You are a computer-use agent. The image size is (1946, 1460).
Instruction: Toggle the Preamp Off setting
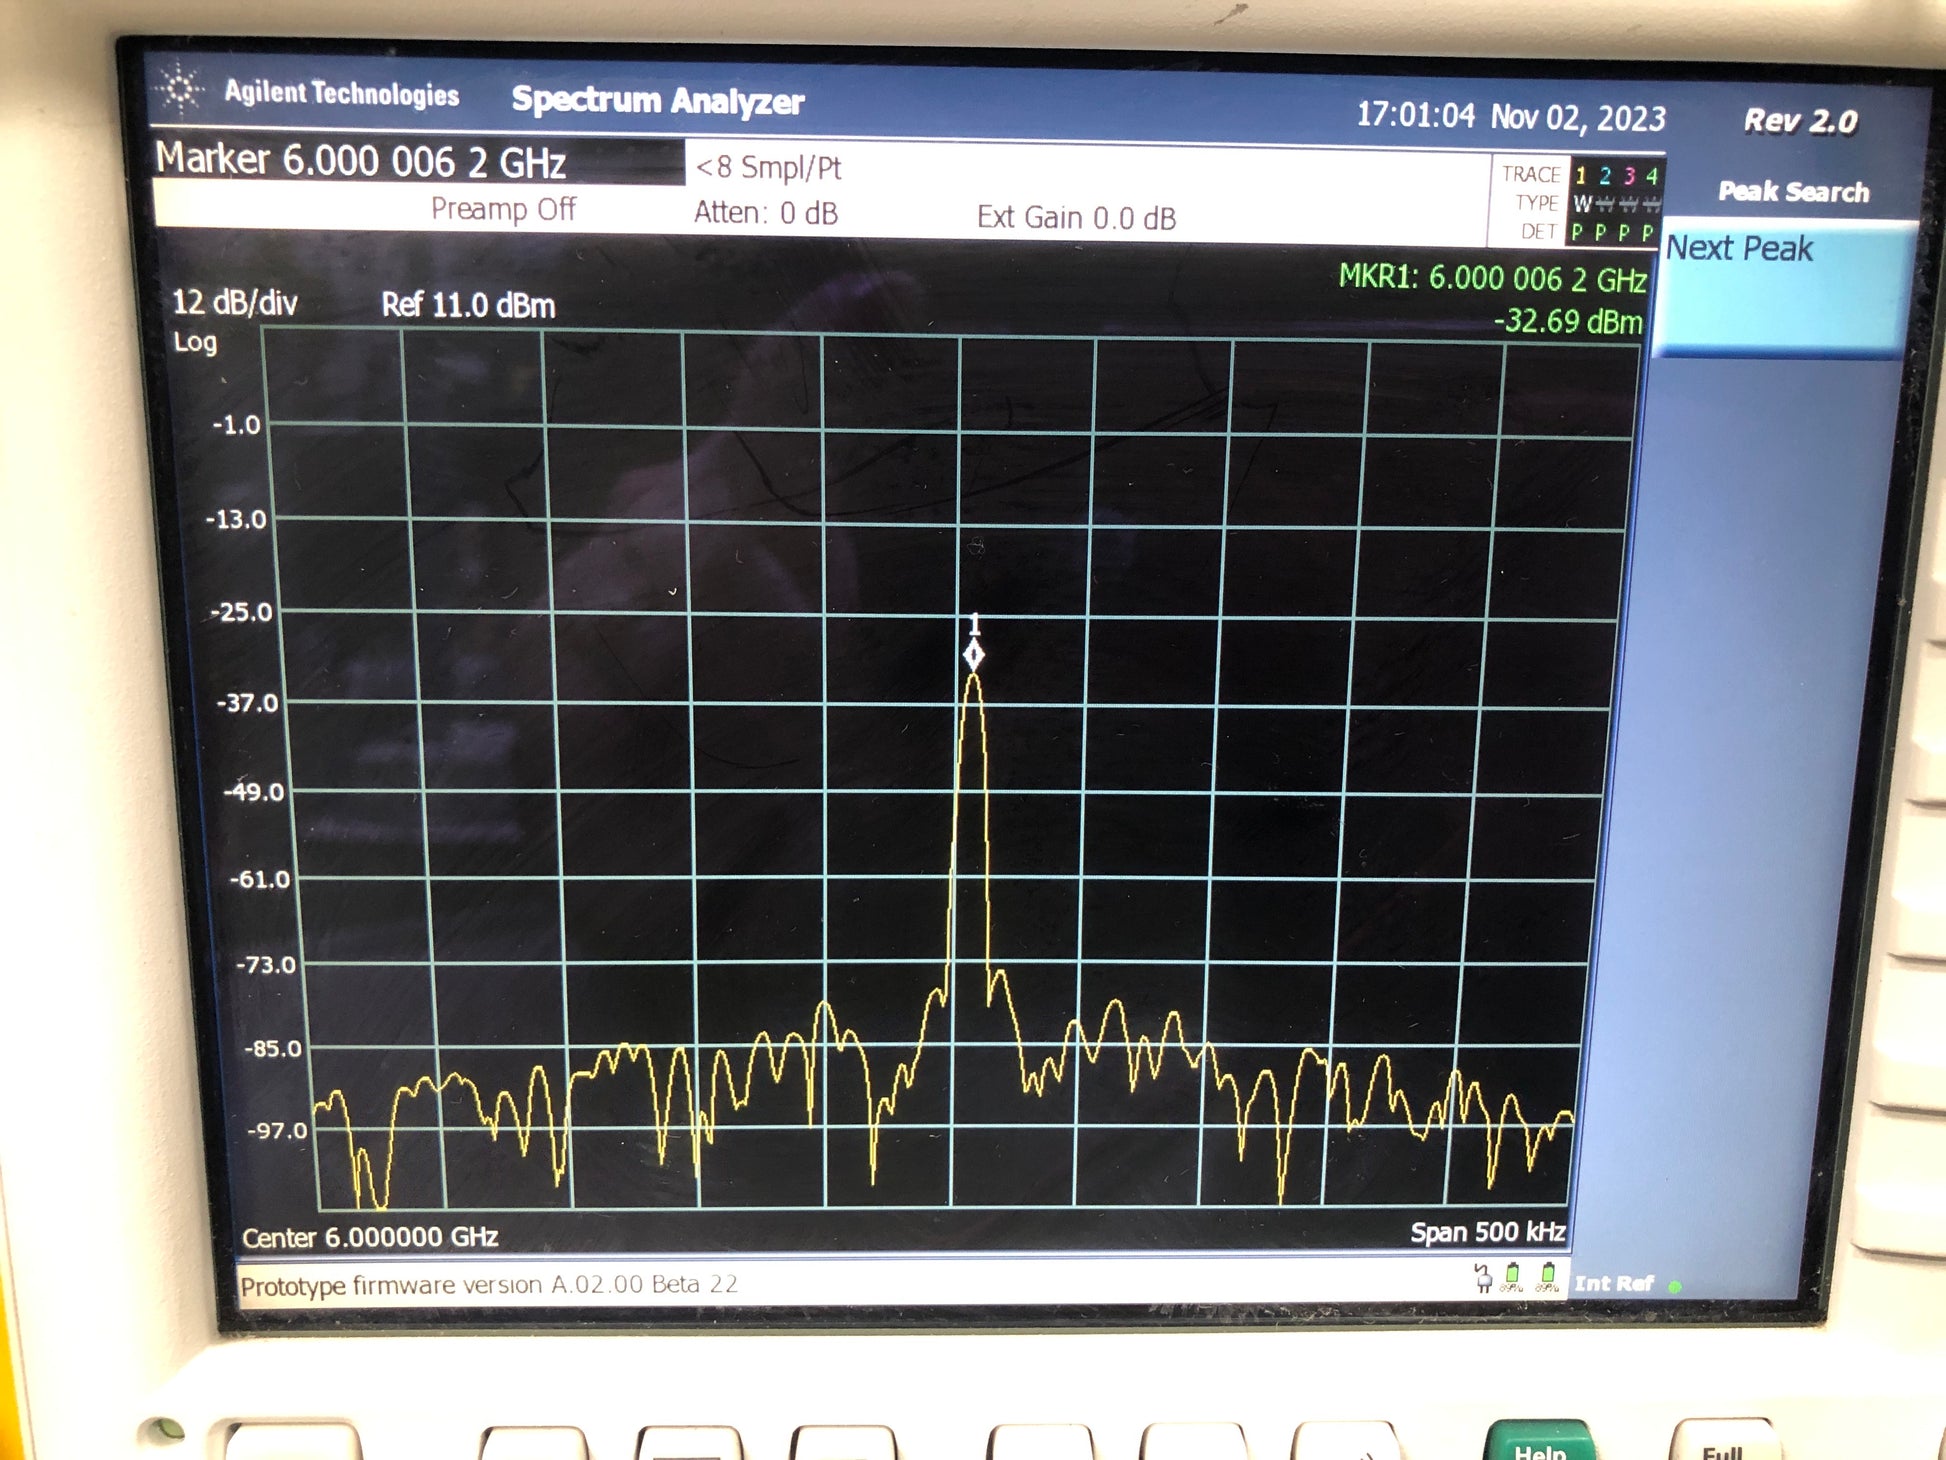(503, 209)
